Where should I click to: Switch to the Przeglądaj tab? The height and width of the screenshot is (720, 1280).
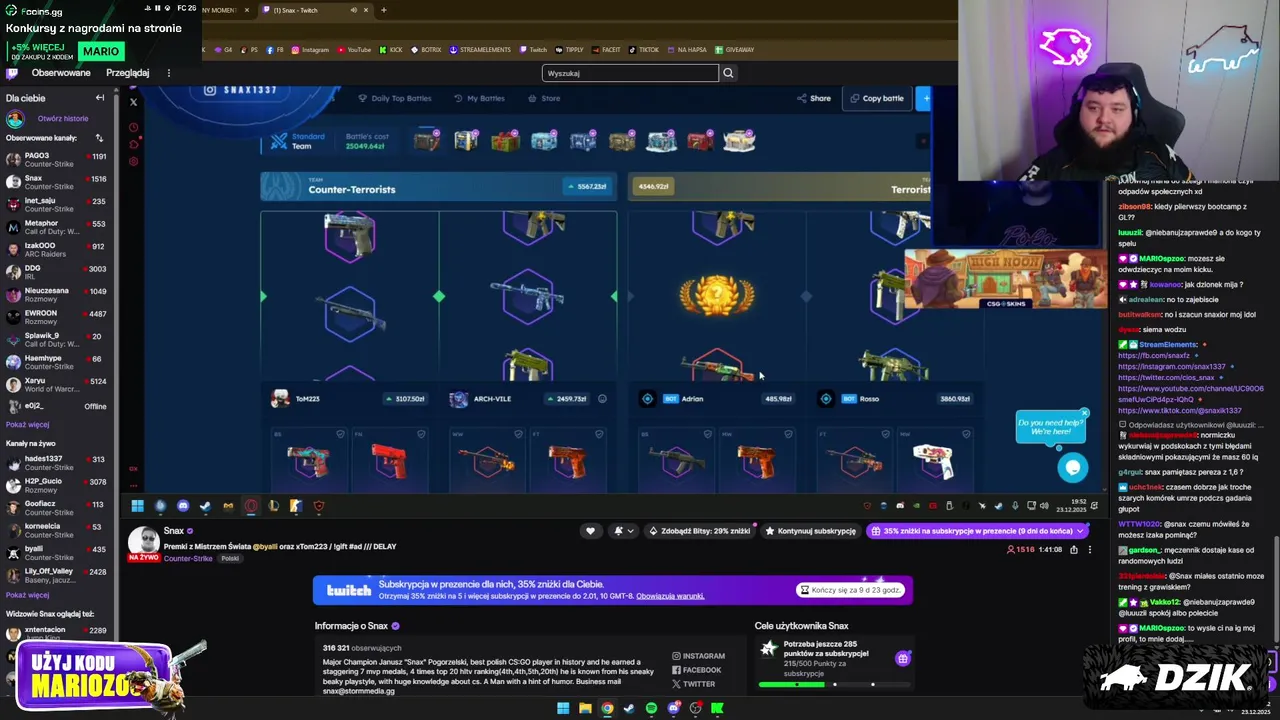pyautogui.click(x=127, y=73)
